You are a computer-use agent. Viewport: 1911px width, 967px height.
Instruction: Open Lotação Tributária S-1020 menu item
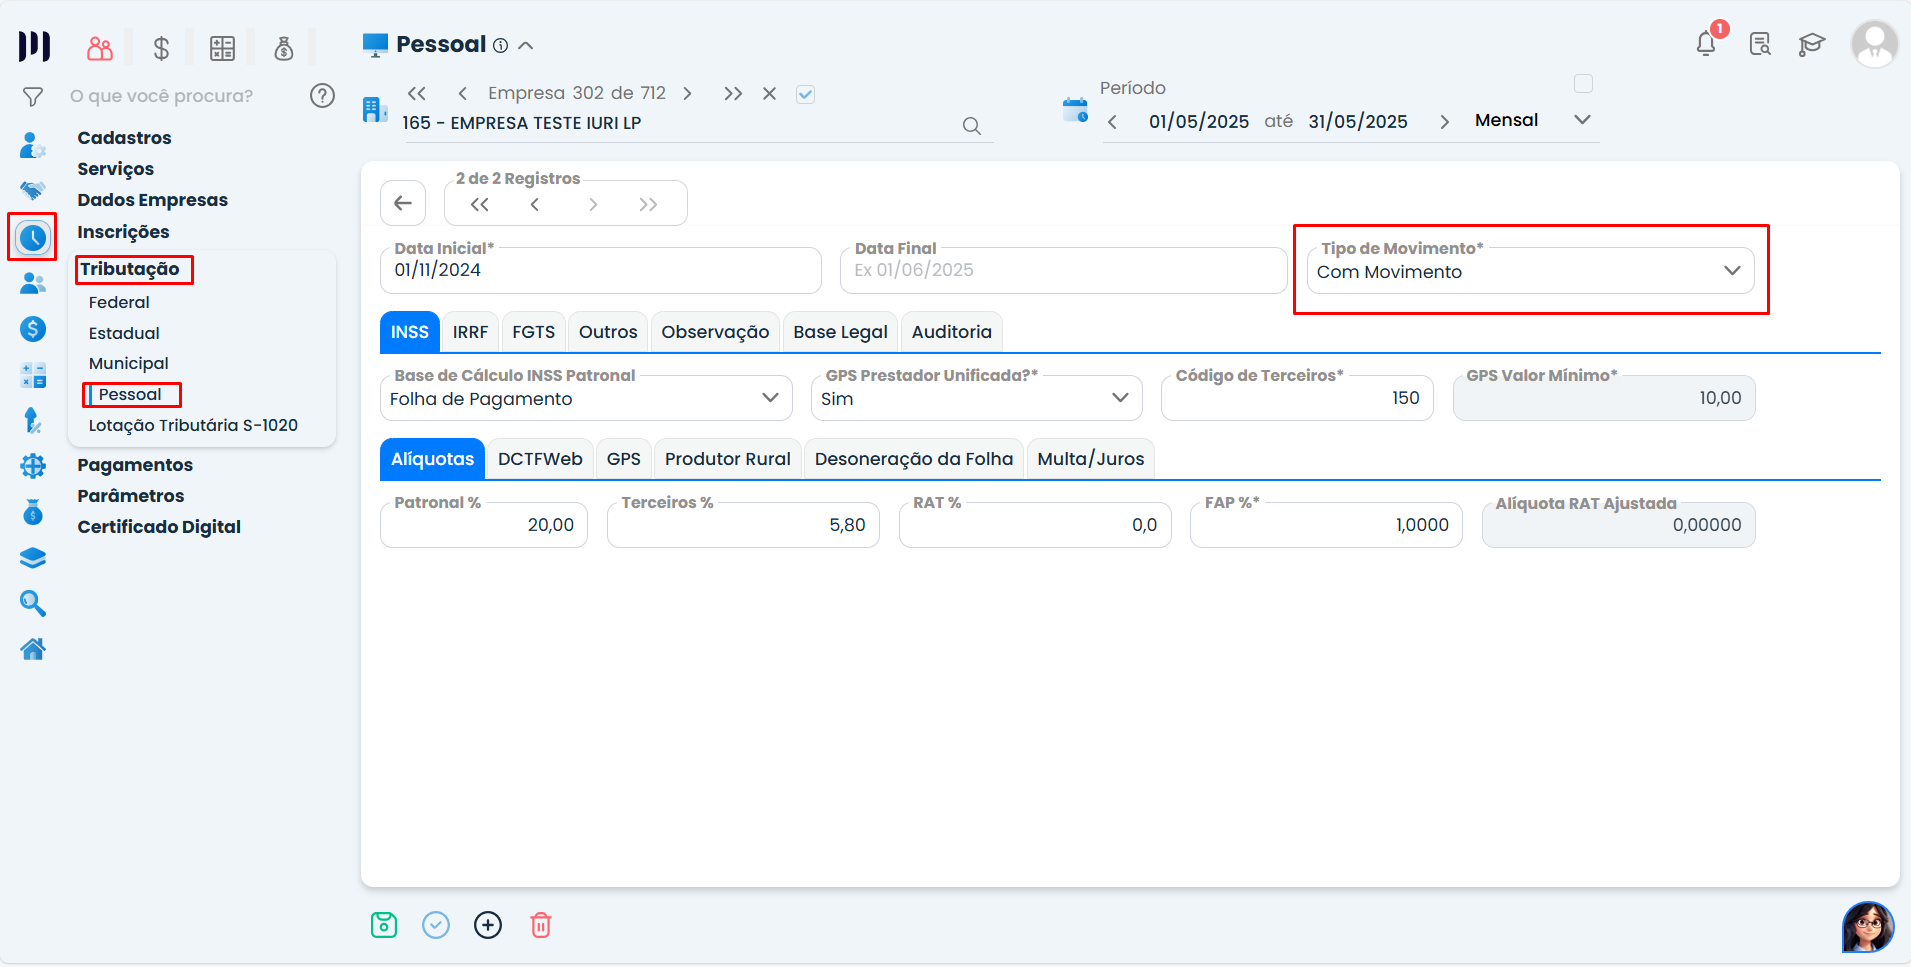pyautogui.click(x=193, y=425)
